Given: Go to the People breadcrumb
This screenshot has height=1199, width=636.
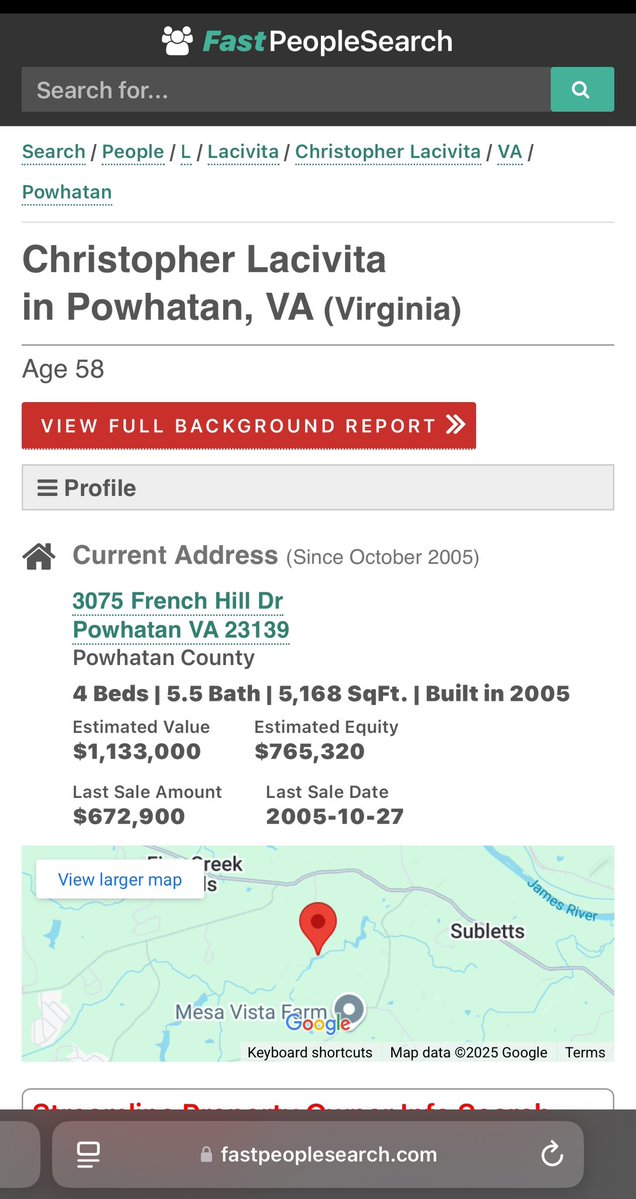Looking at the screenshot, I should coord(133,152).
